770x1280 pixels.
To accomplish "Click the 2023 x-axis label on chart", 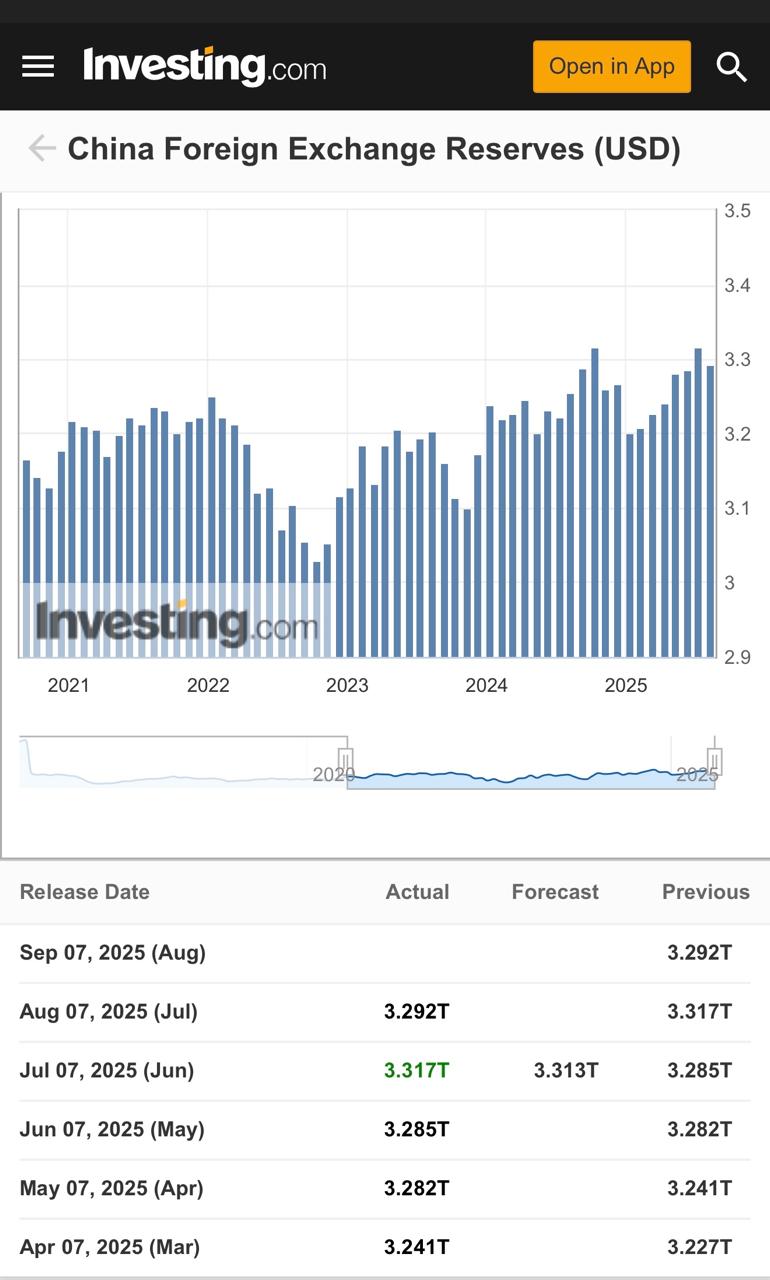I will click(x=347, y=686).
